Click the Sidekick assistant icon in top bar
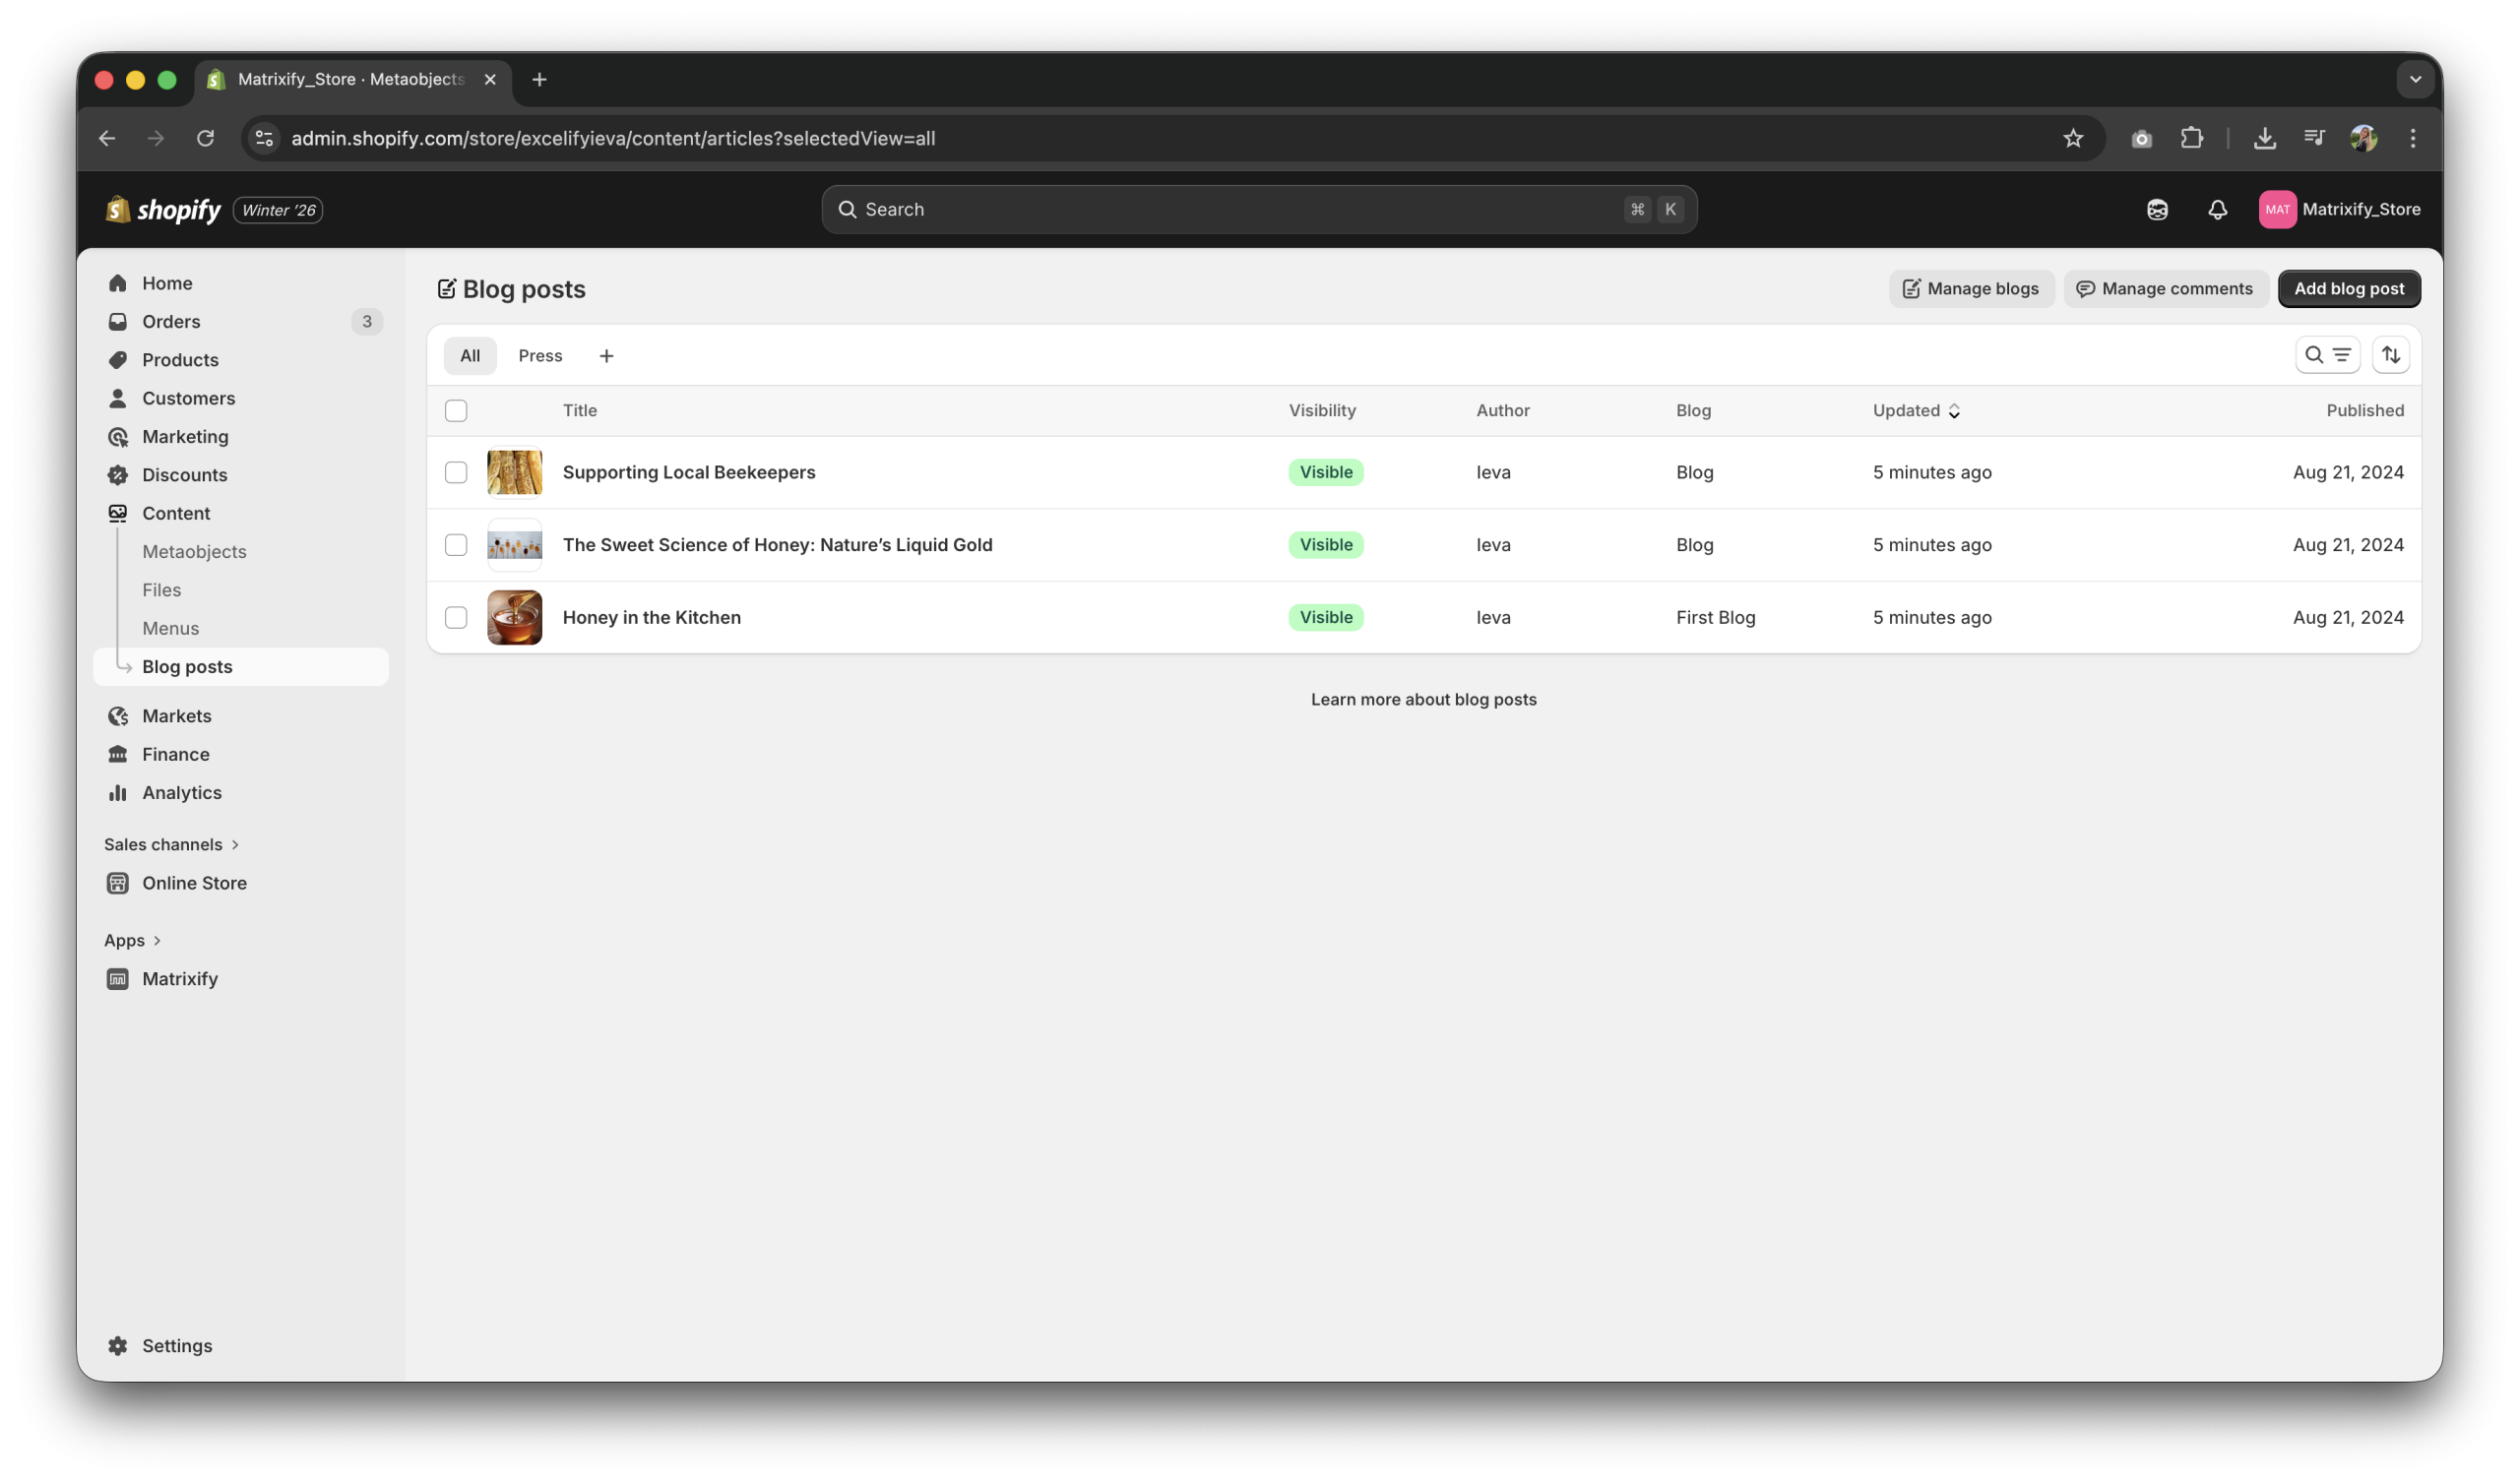 (x=2157, y=209)
